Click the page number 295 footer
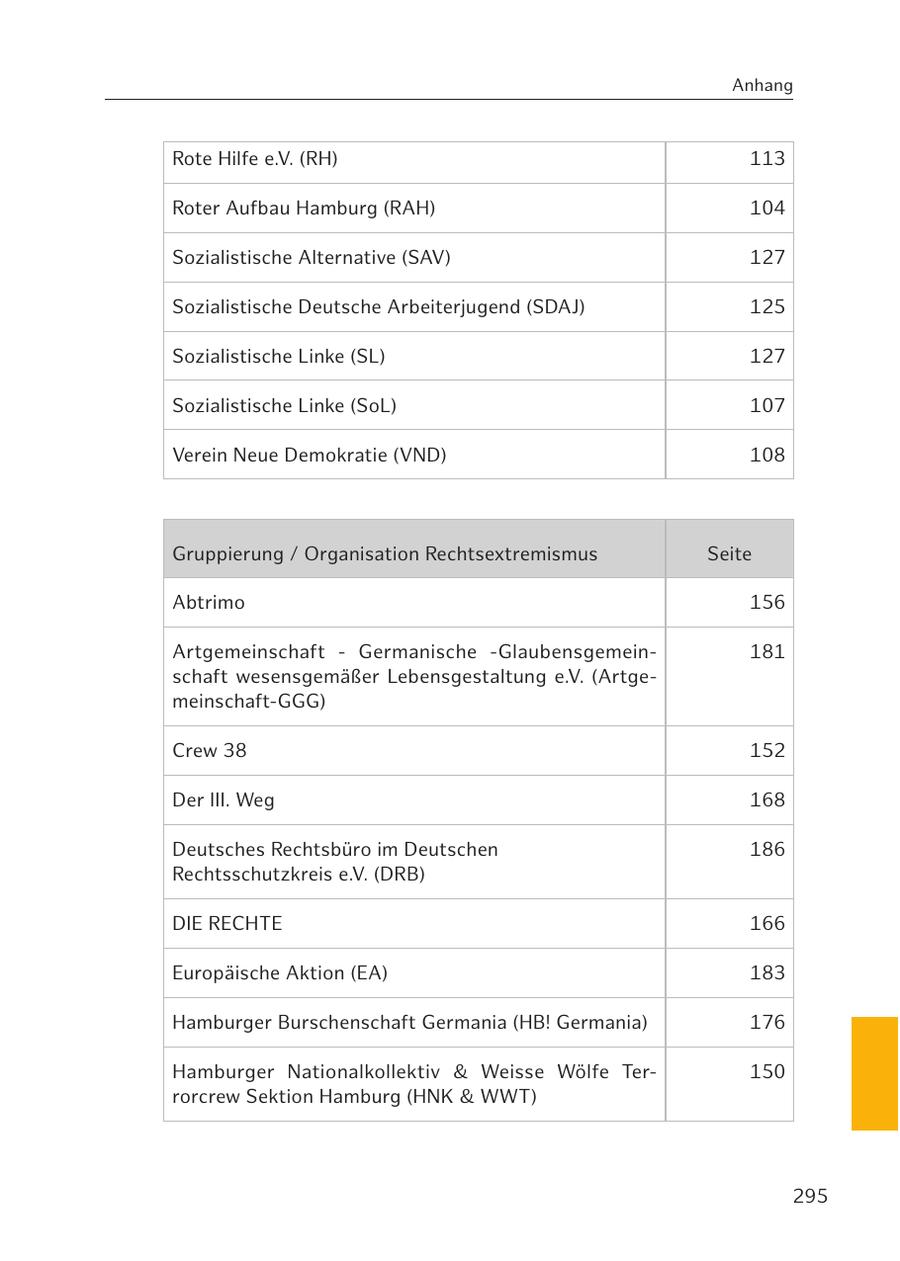Image resolution: width=900 pixels, height=1261 pixels. [810, 1197]
